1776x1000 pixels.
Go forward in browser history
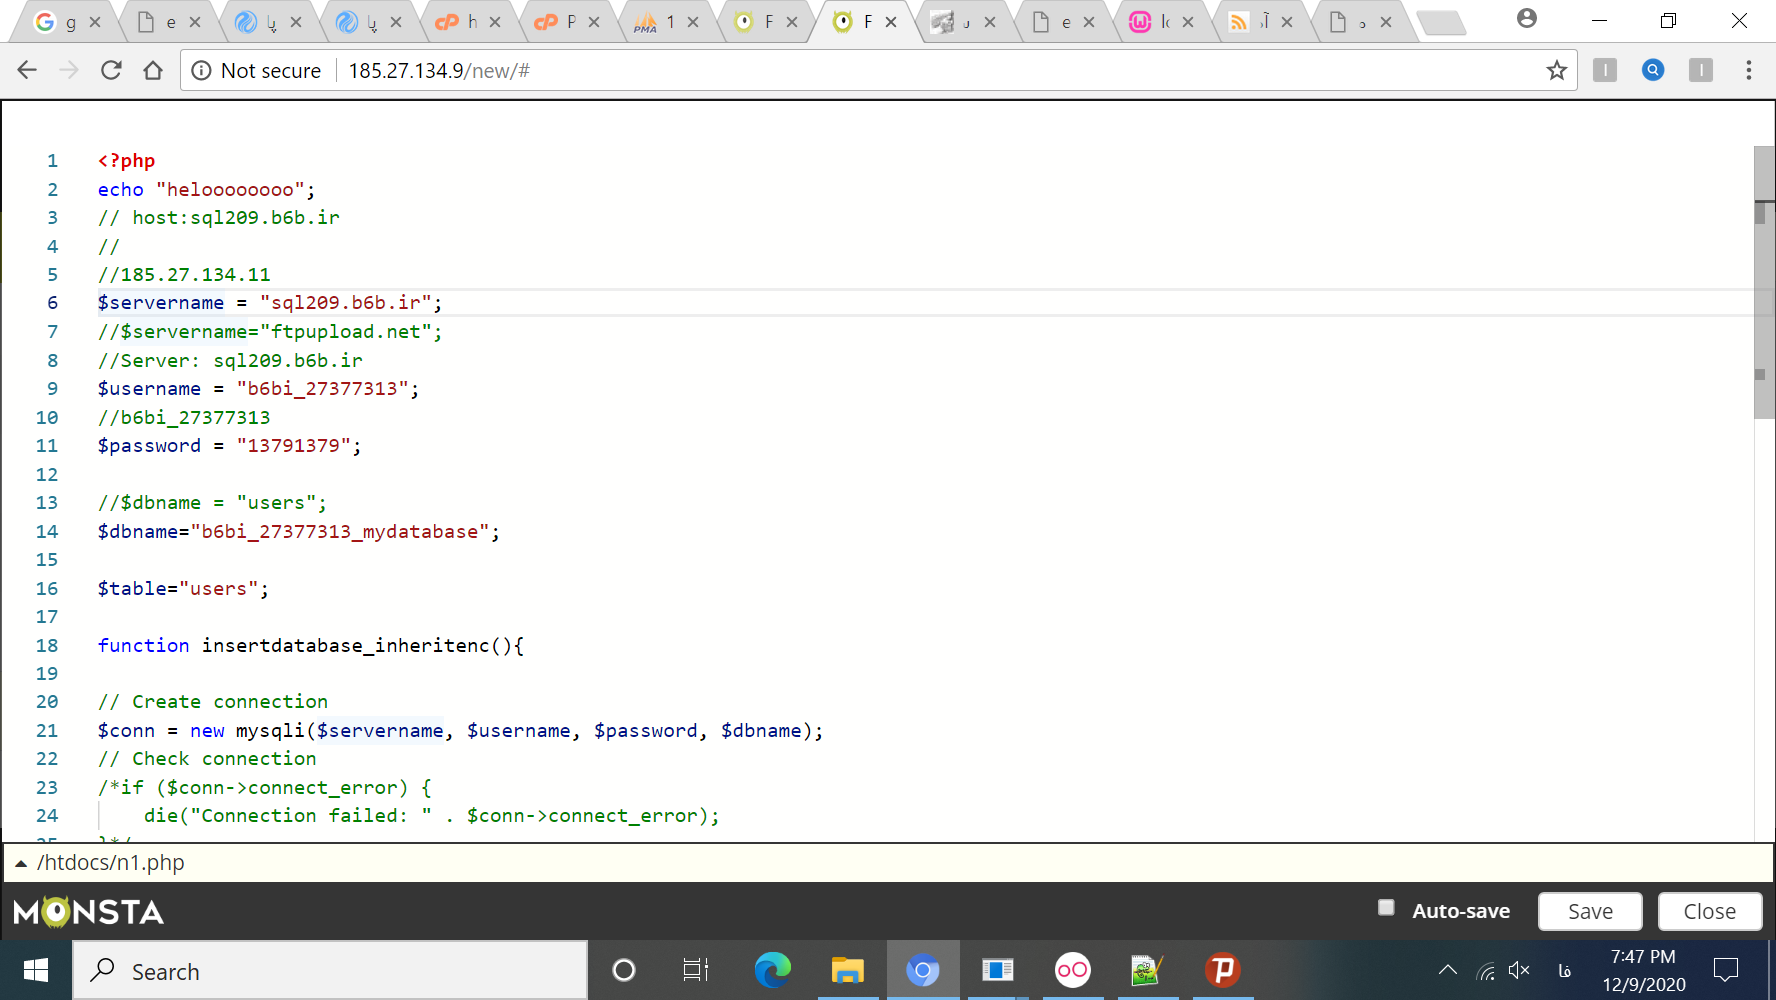(69, 70)
